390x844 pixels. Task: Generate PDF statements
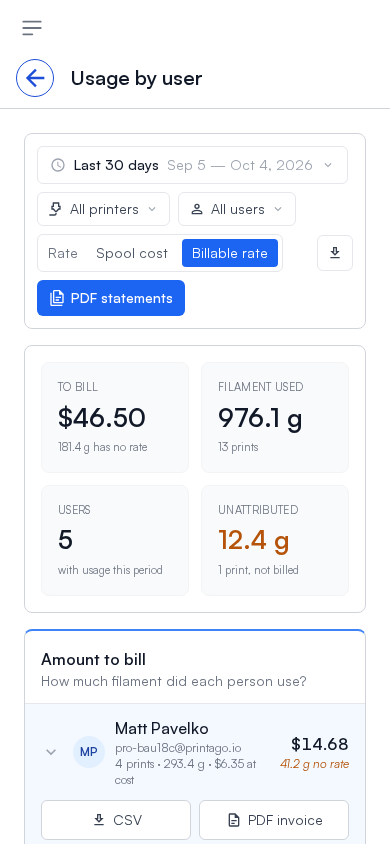coord(111,298)
